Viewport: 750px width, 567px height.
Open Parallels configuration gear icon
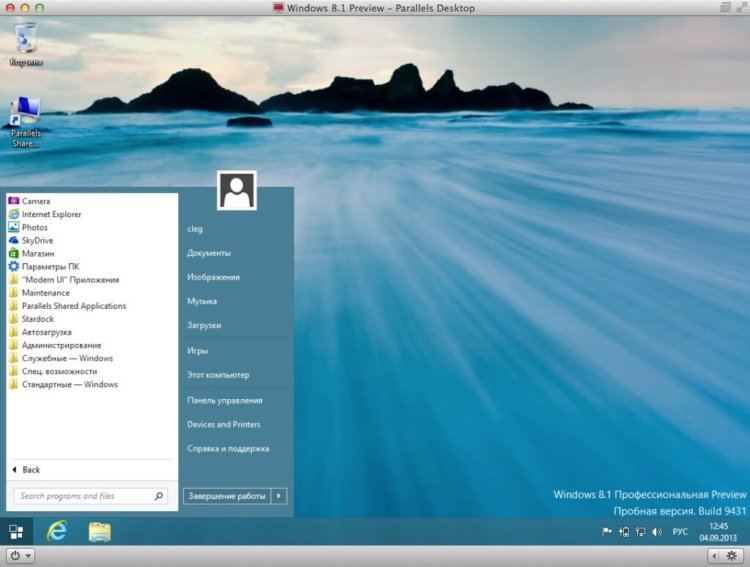coord(731,556)
